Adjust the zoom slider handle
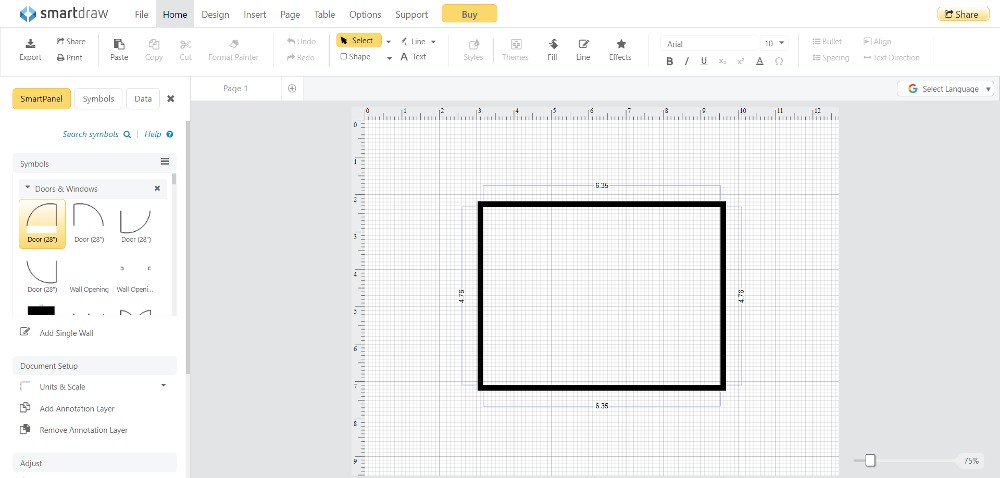The height and width of the screenshot is (478, 1000). point(870,460)
